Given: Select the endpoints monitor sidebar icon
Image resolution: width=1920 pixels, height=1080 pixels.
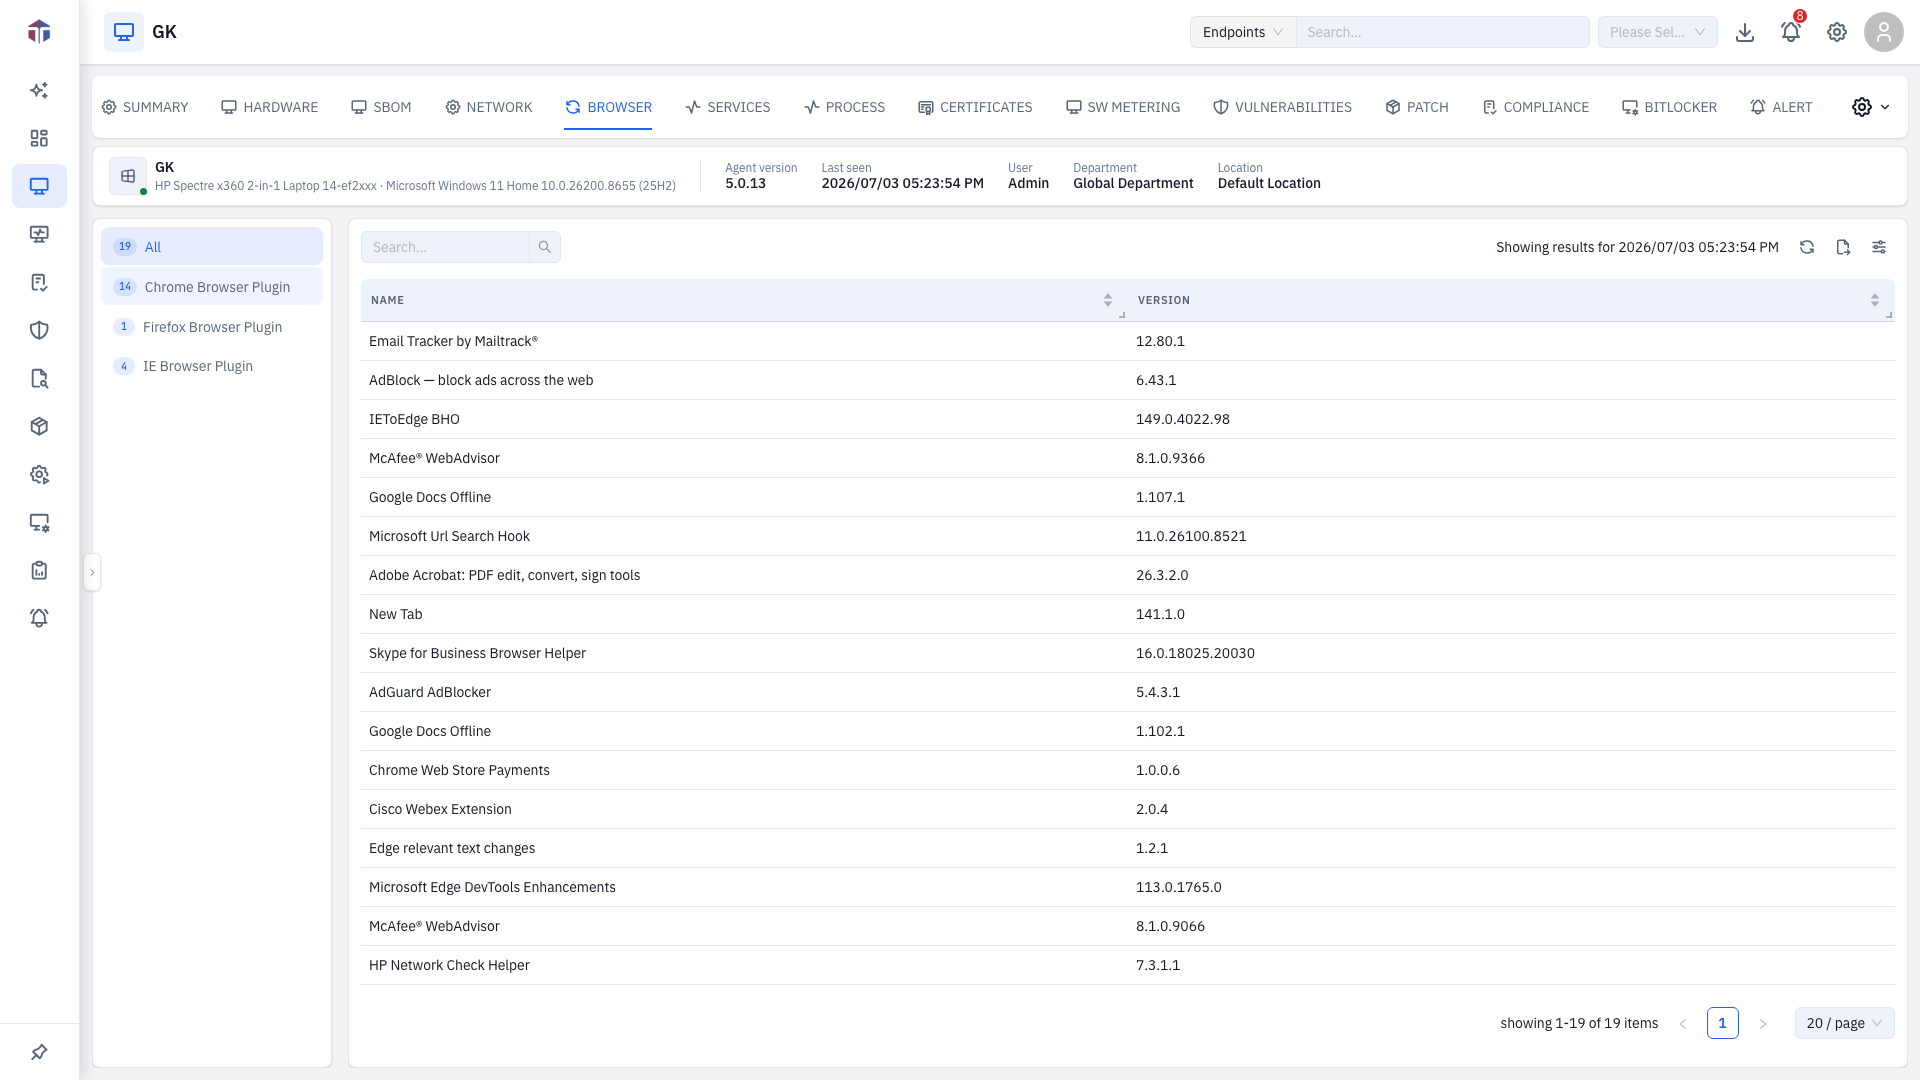Looking at the screenshot, I should tap(39, 186).
